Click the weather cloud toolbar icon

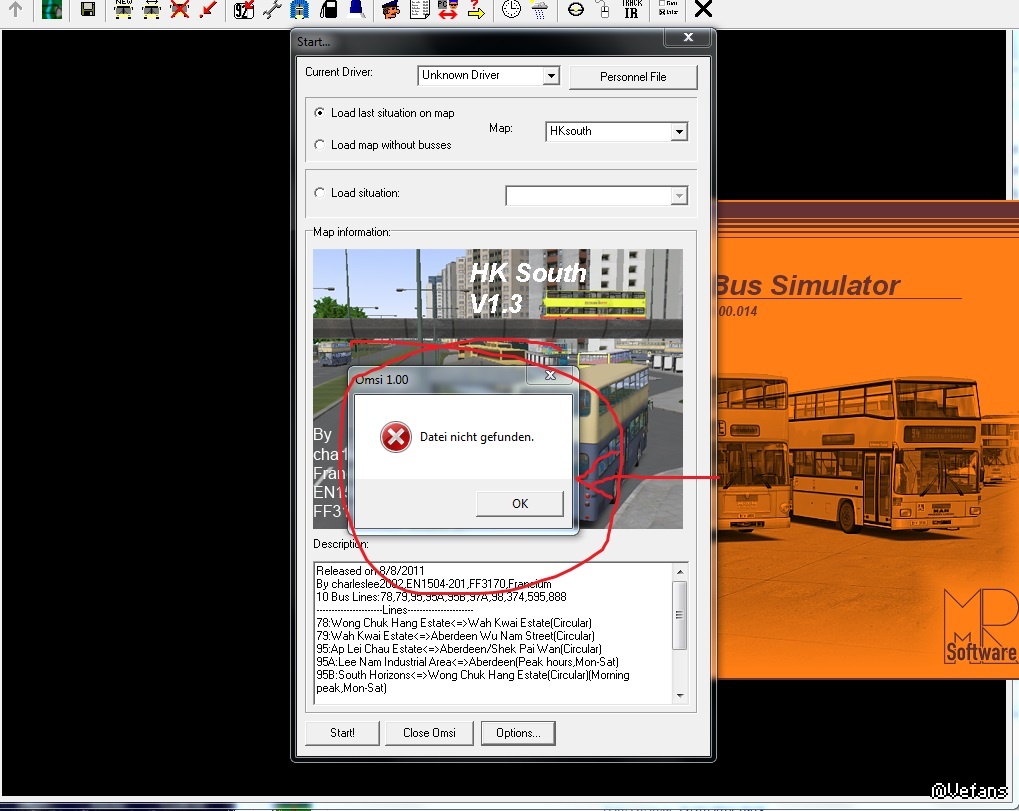point(540,10)
